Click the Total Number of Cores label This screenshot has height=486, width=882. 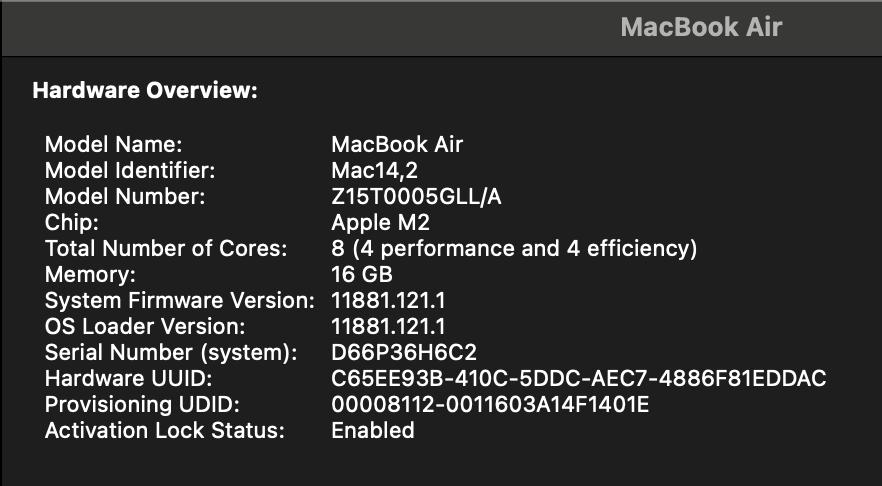coord(166,249)
